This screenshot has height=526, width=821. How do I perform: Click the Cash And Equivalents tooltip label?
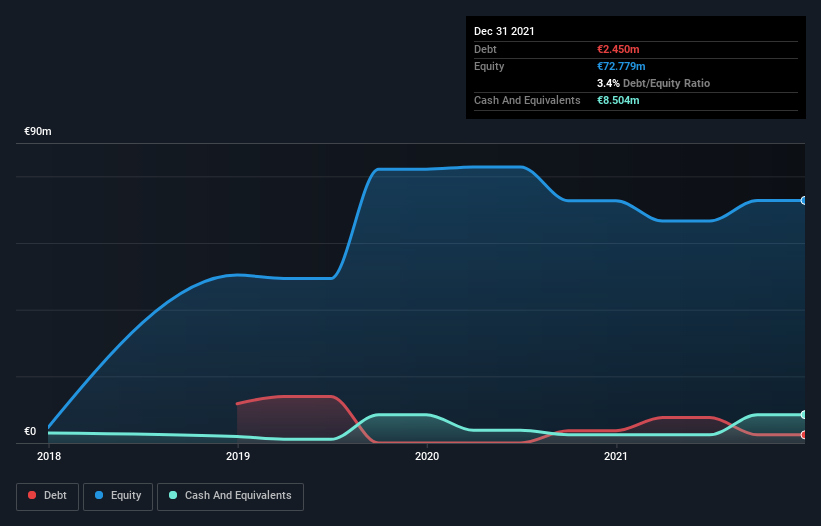(527, 100)
